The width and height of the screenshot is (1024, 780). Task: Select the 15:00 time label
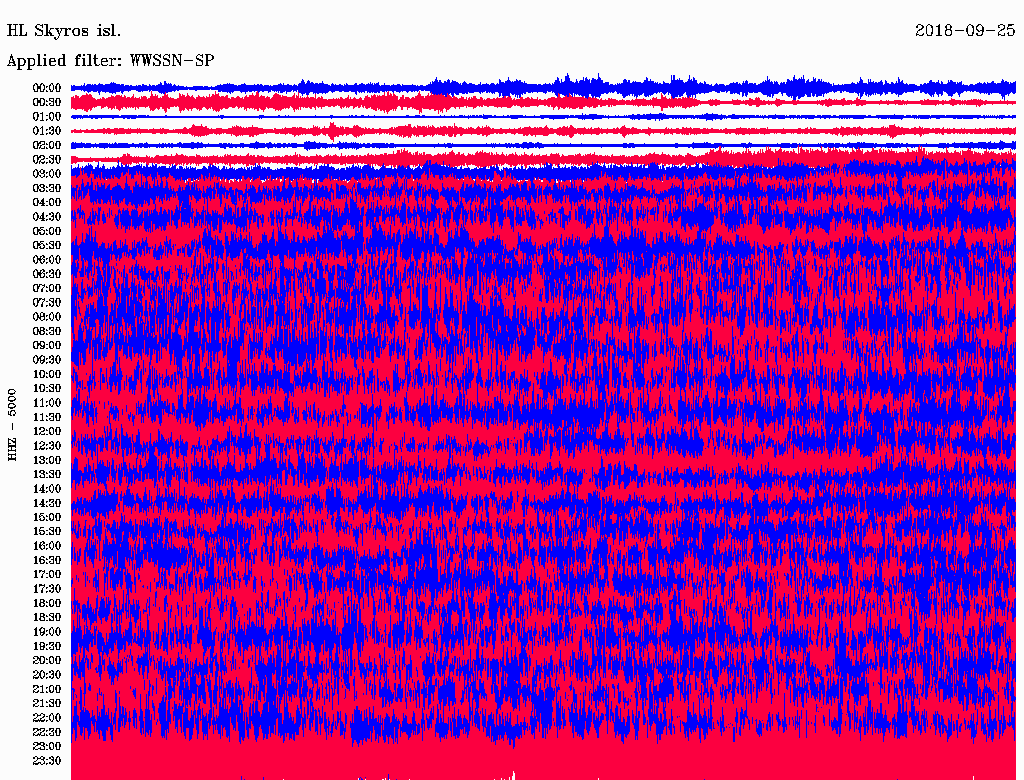click(x=47, y=517)
